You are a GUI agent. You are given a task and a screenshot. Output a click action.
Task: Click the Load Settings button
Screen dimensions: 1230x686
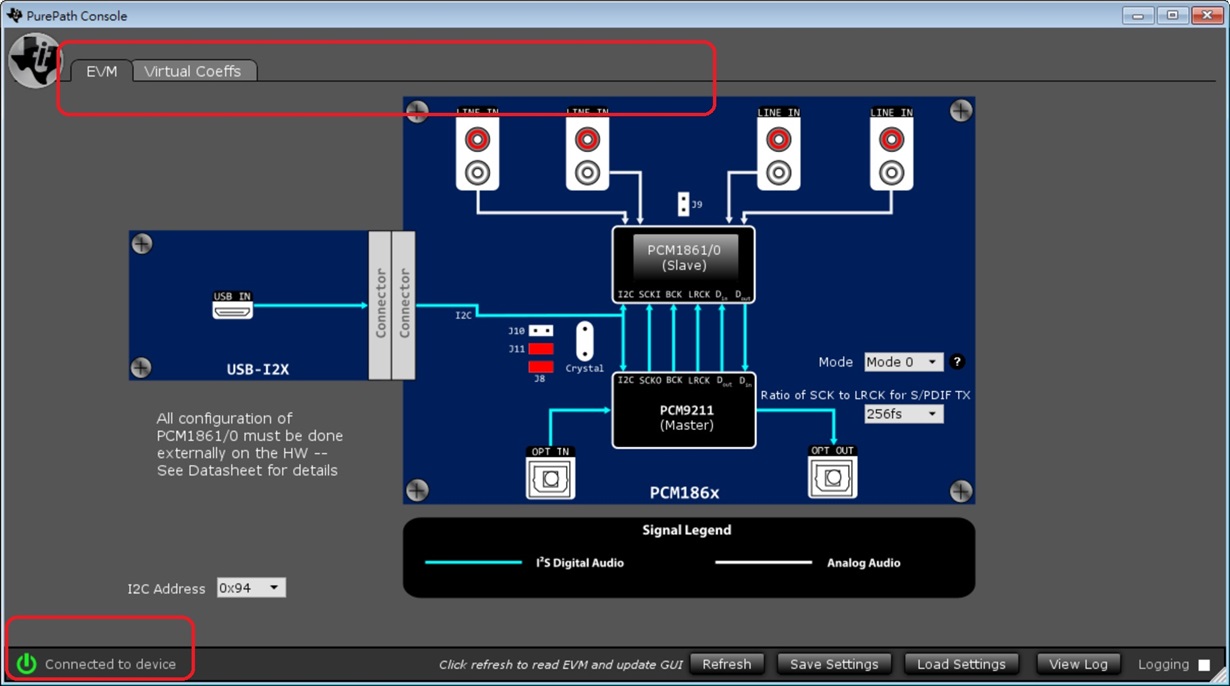pos(961,664)
